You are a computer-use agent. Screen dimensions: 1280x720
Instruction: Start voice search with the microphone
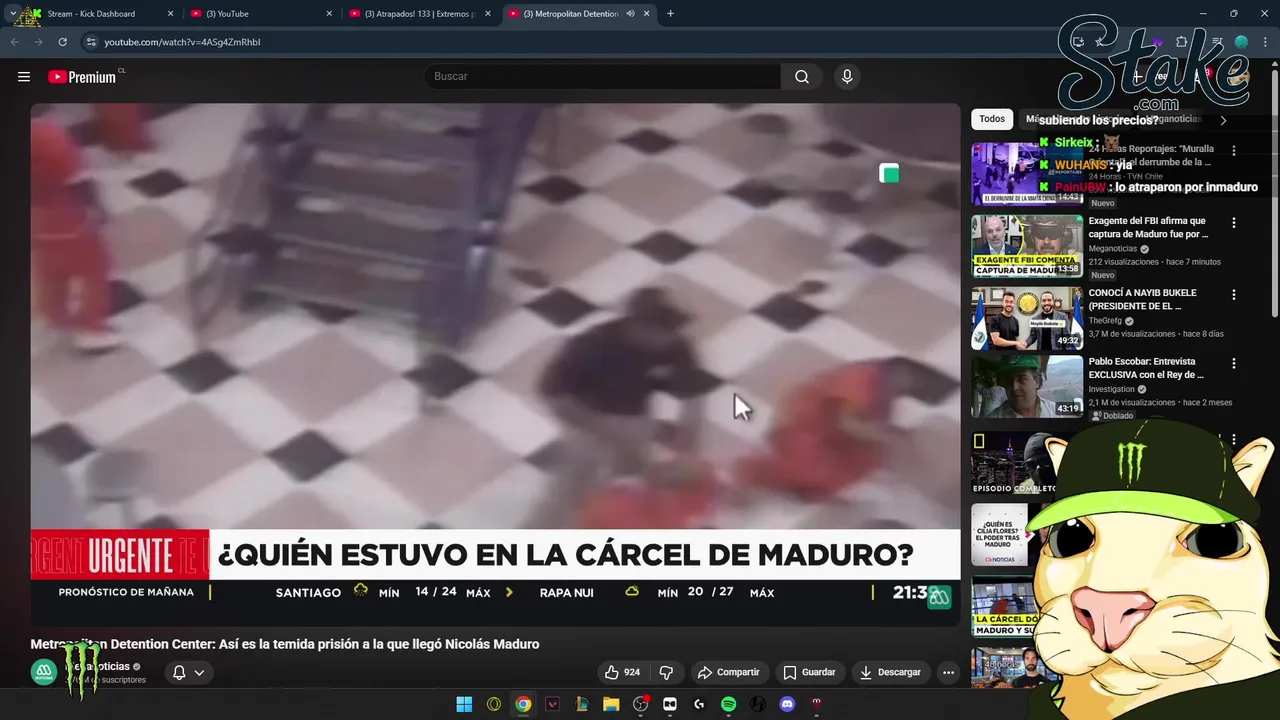click(x=847, y=77)
